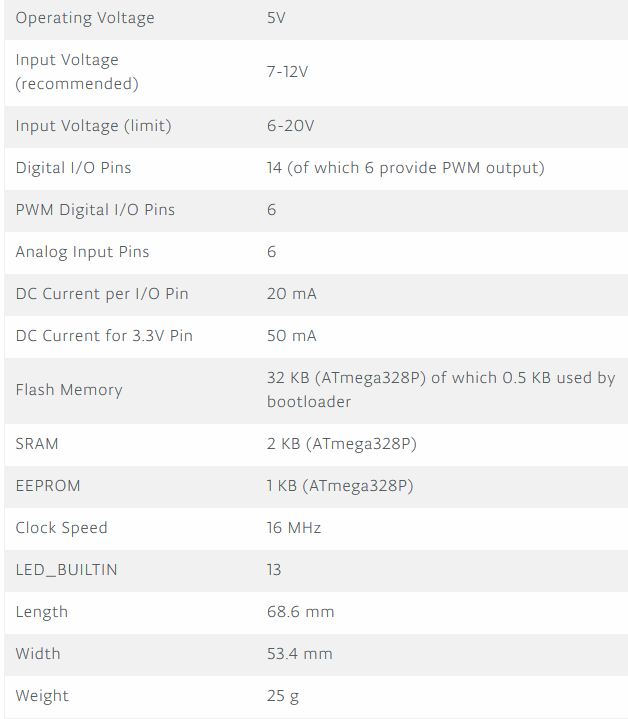Viewport: 628px width, 719px height.
Task: Select the LED_BUILTIN label
Action: pos(66,570)
